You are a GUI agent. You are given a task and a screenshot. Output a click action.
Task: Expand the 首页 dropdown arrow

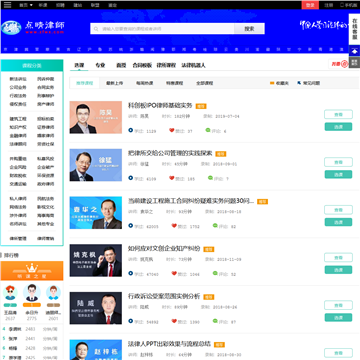pyautogui.click(x=31, y=5)
